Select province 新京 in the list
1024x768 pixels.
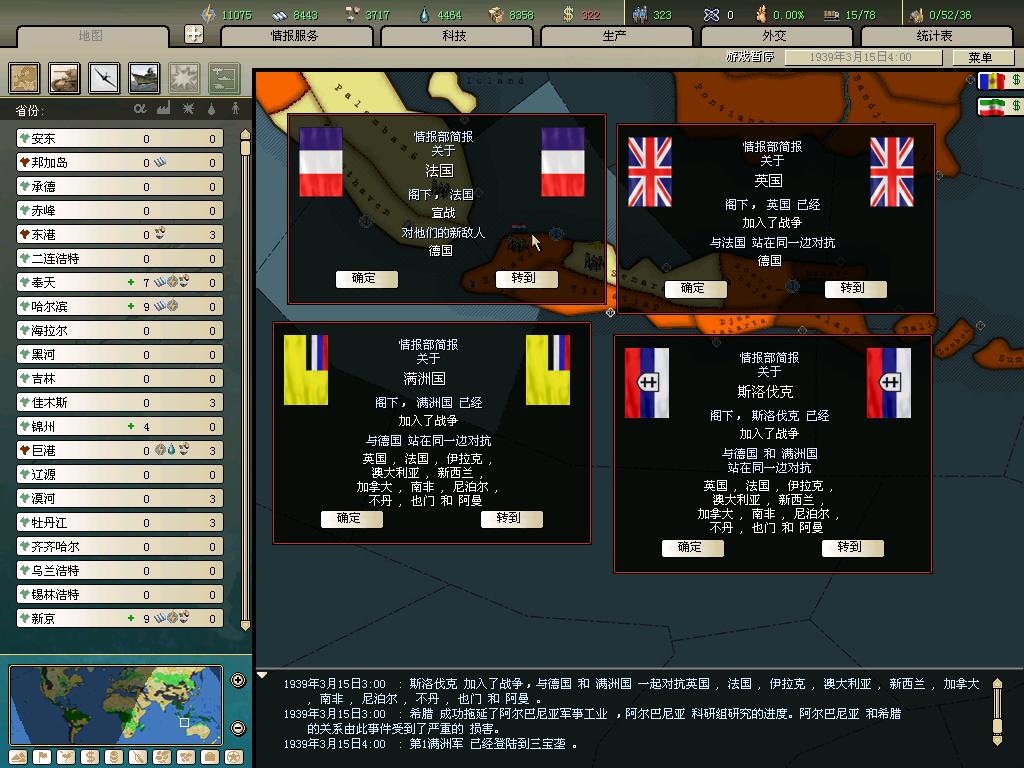tap(120, 618)
